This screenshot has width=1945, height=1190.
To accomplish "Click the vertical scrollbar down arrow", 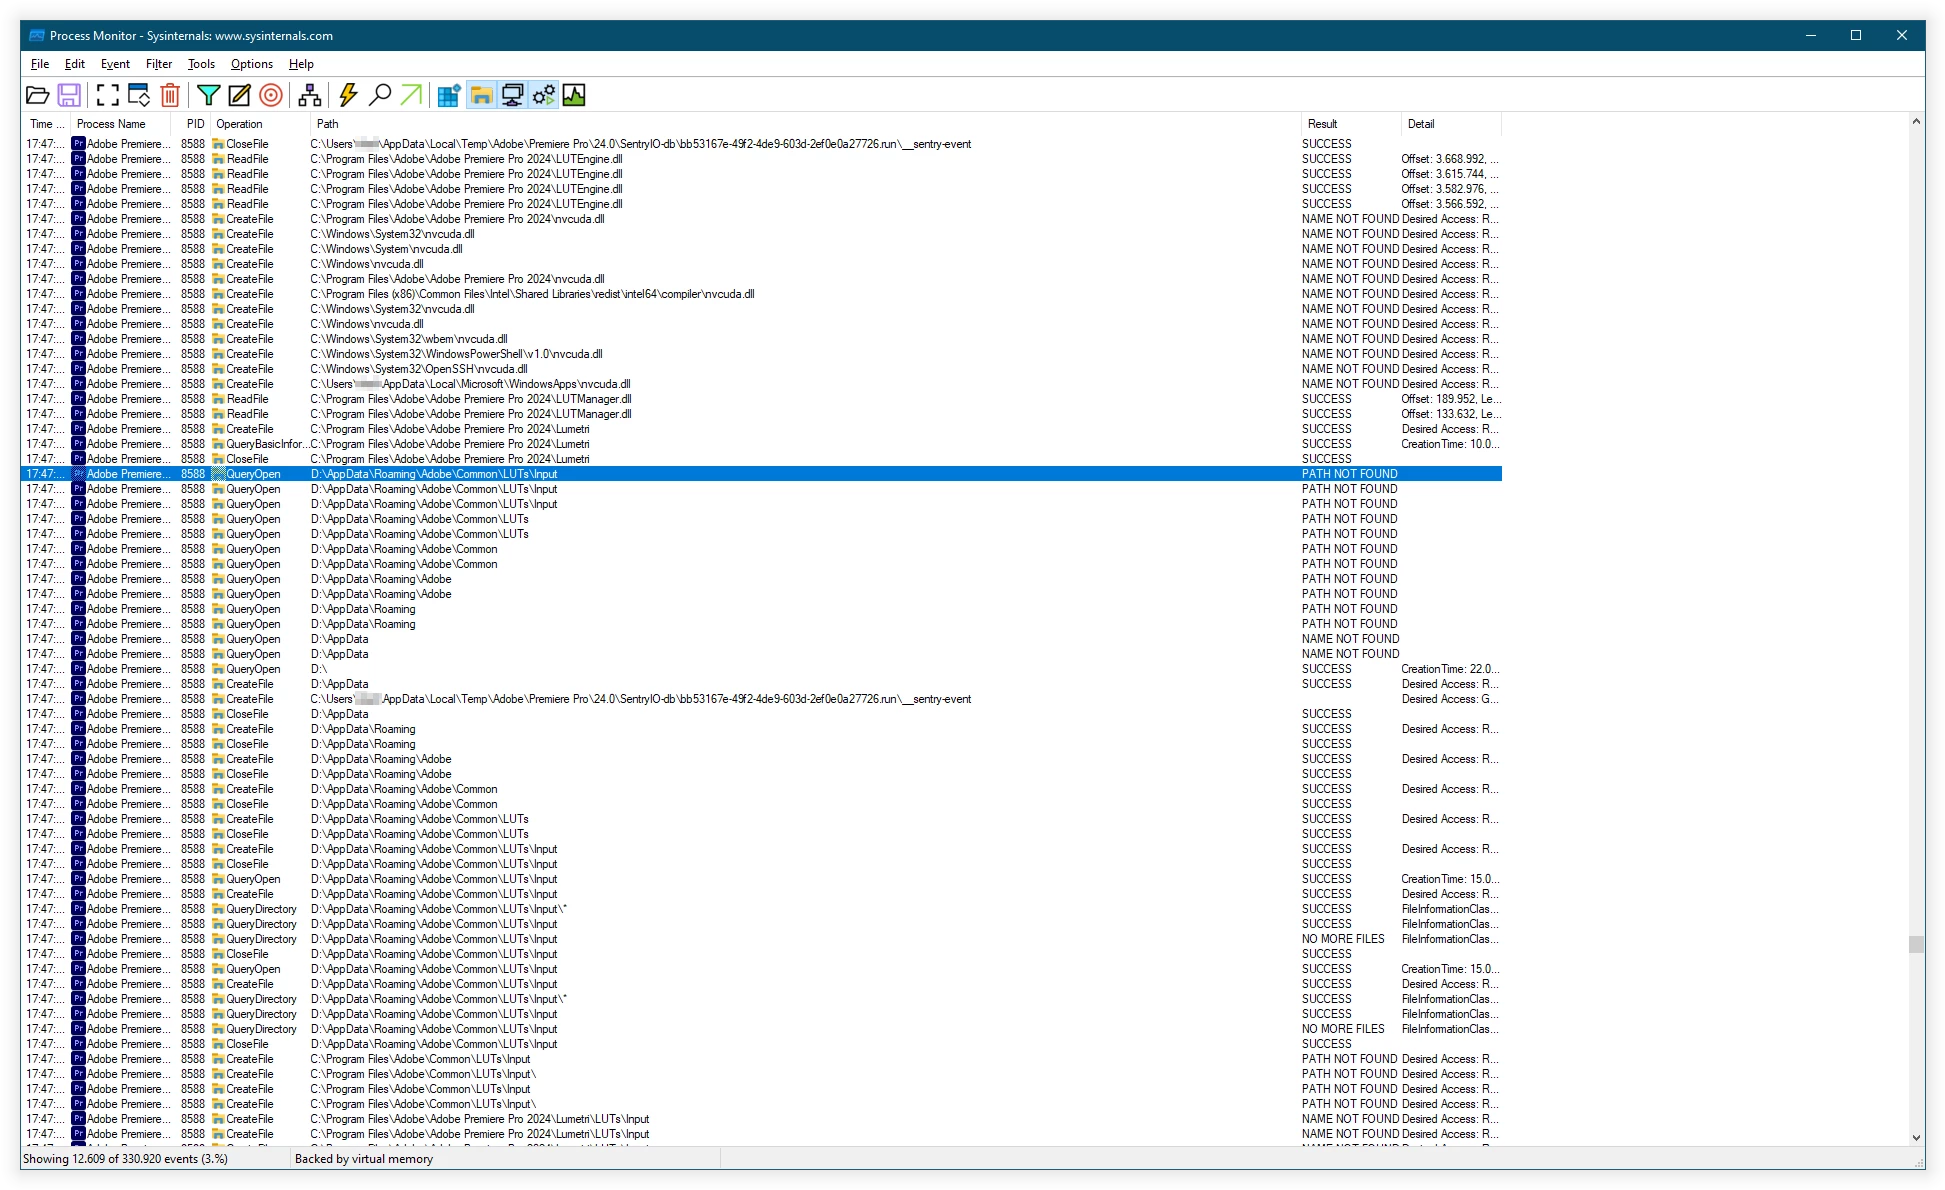I will point(1916,1137).
